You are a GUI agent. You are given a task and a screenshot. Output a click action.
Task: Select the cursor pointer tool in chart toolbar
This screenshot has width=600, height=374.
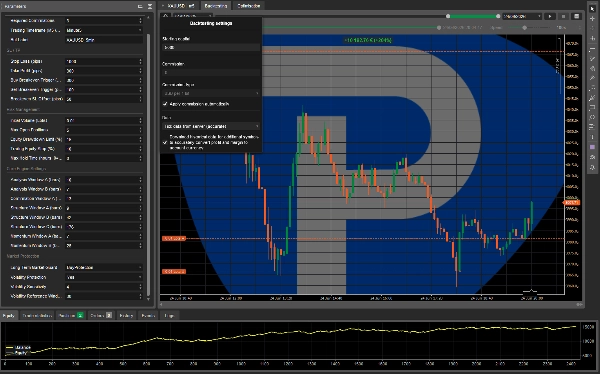[x=593, y=8]
